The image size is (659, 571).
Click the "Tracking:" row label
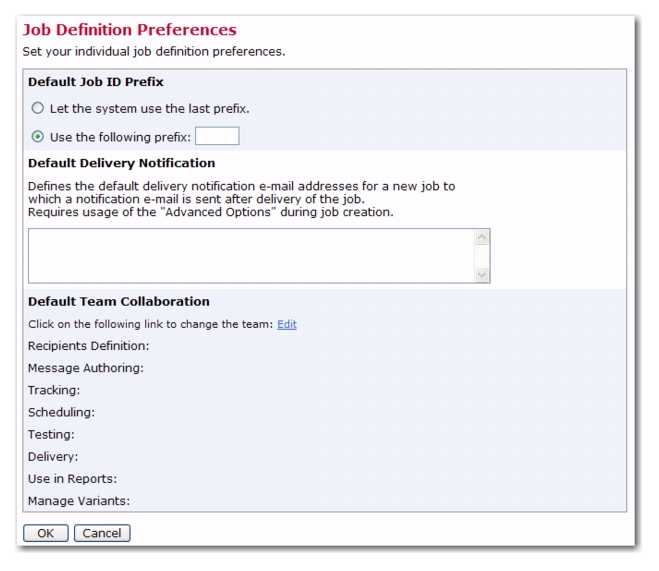(x=54, y=391)
